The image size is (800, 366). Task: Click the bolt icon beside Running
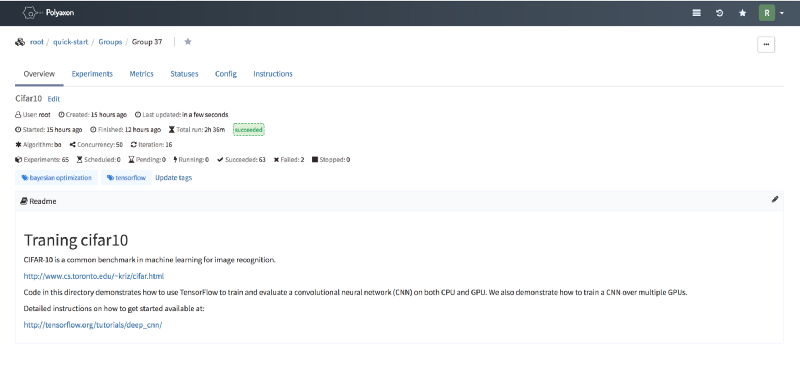coord(176,160)
